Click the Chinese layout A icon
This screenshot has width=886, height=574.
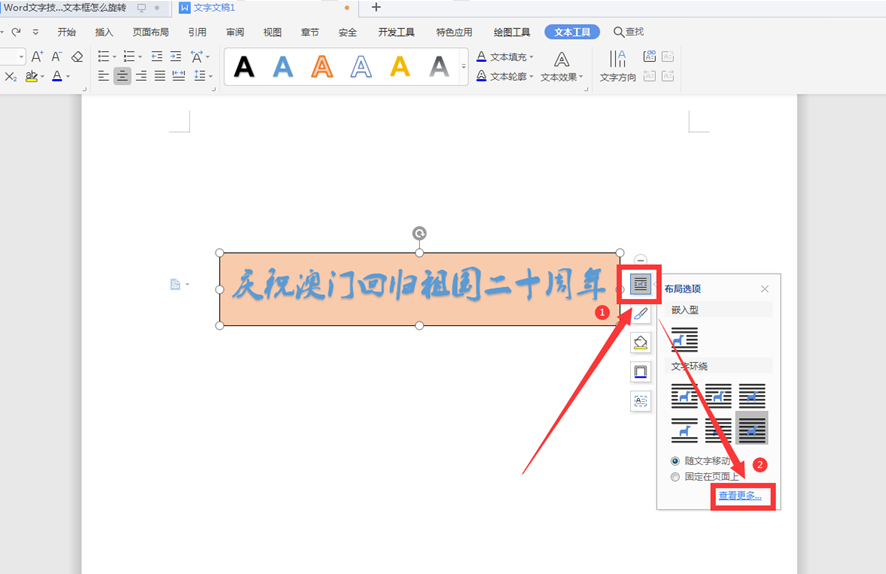(197, 56)
